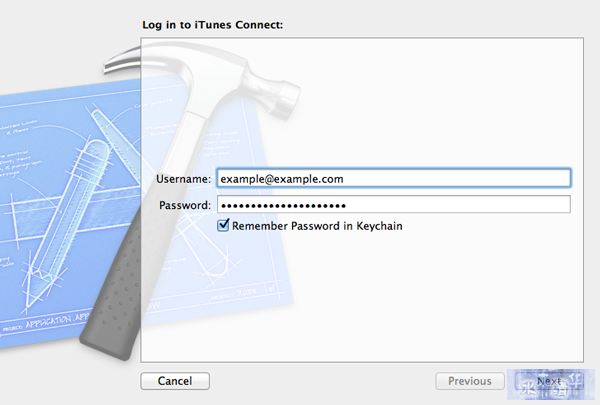Click the hammer claw at top left
Image resolution: width=600 pixels, height=405 pixels.
point(122,59)
